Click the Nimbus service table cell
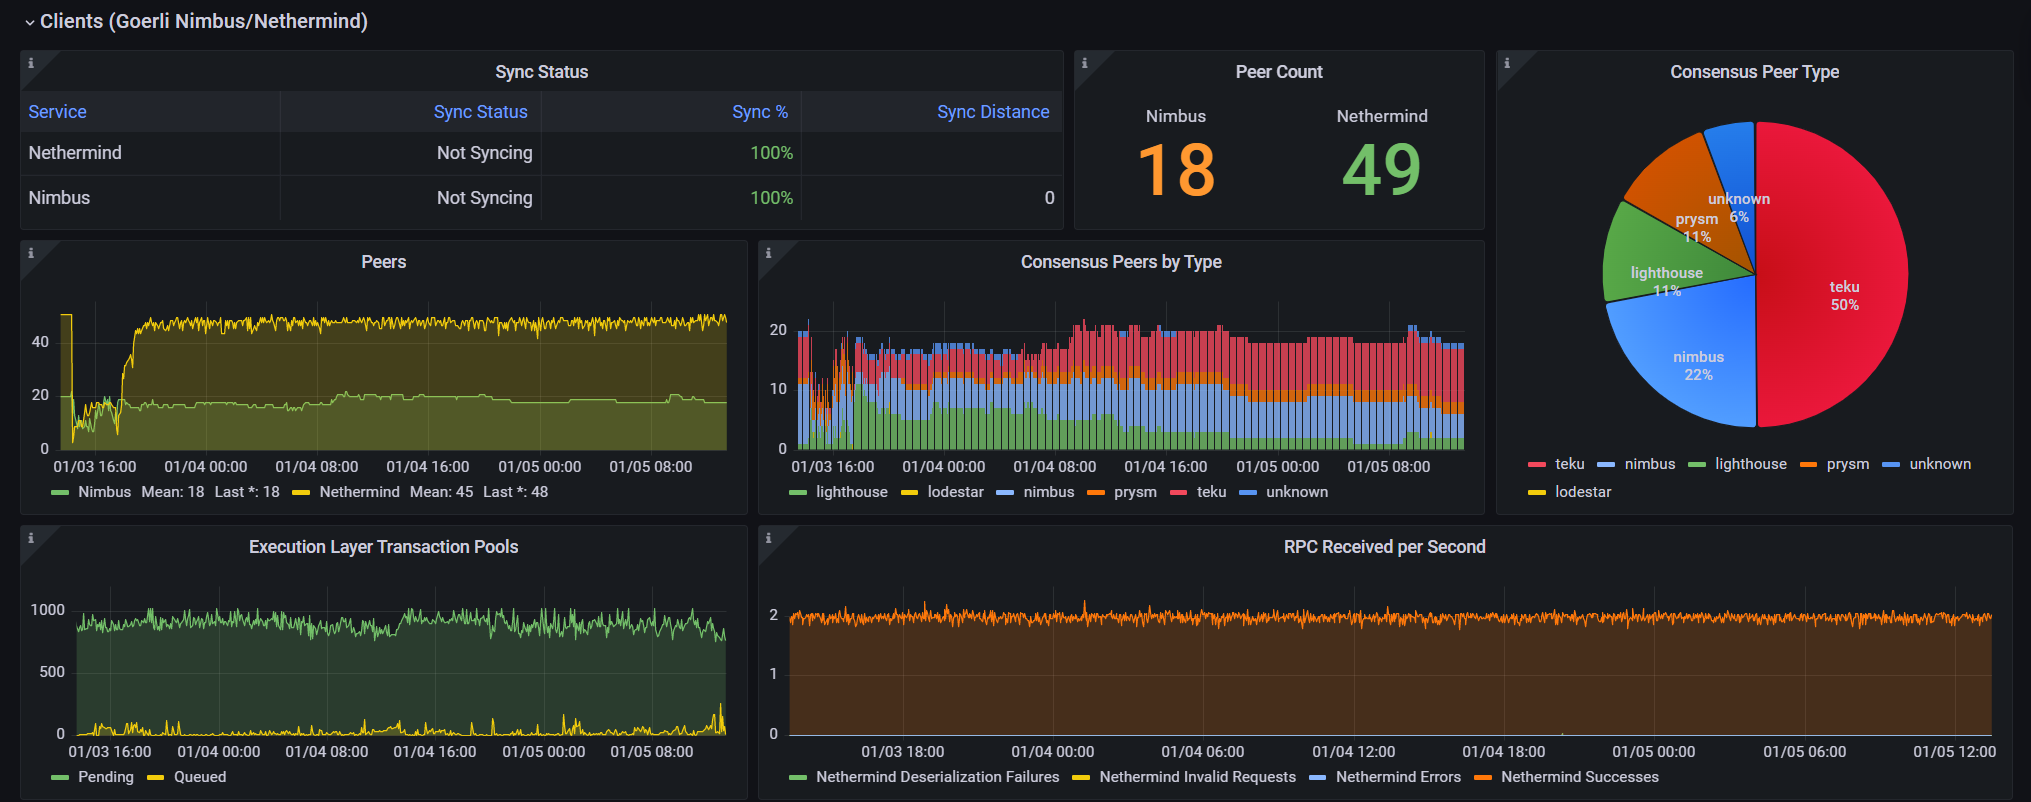 [x=150, y=198]
